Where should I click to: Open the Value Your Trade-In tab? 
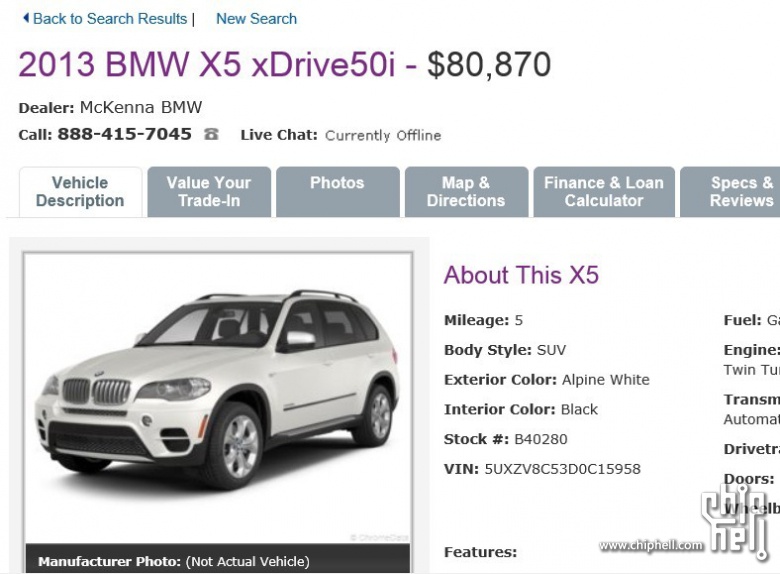coord(209,192)
